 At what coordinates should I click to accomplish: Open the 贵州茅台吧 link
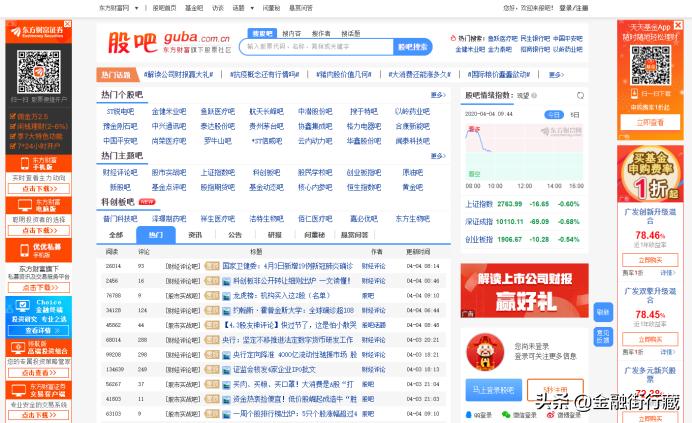(266, 126)
